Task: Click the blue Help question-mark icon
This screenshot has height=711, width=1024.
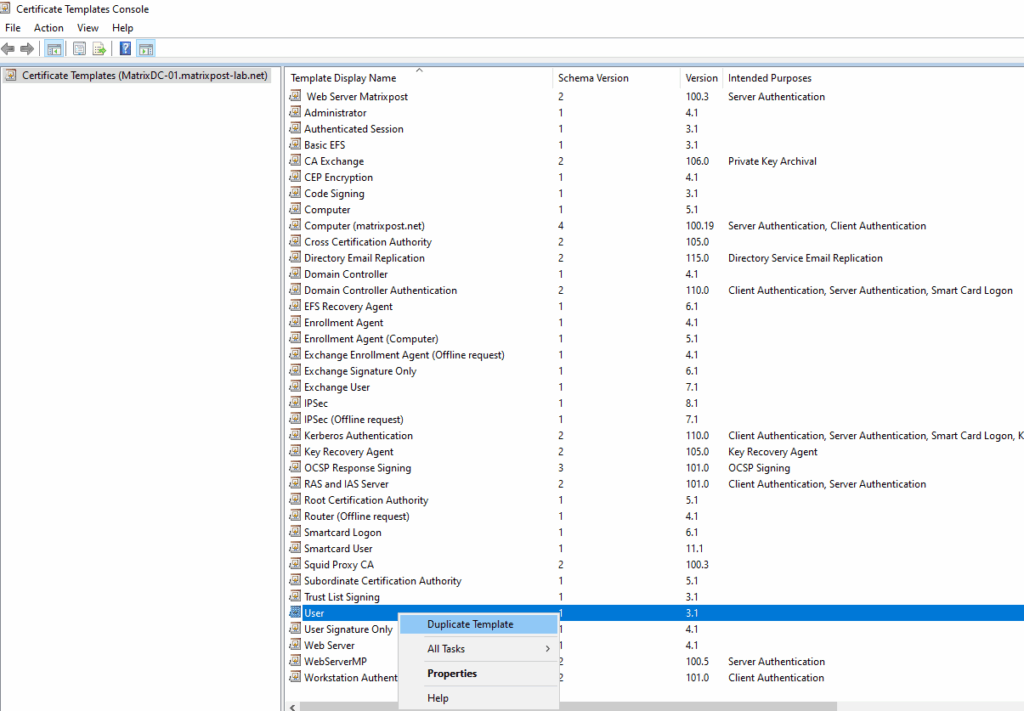Action: [126, 49]
